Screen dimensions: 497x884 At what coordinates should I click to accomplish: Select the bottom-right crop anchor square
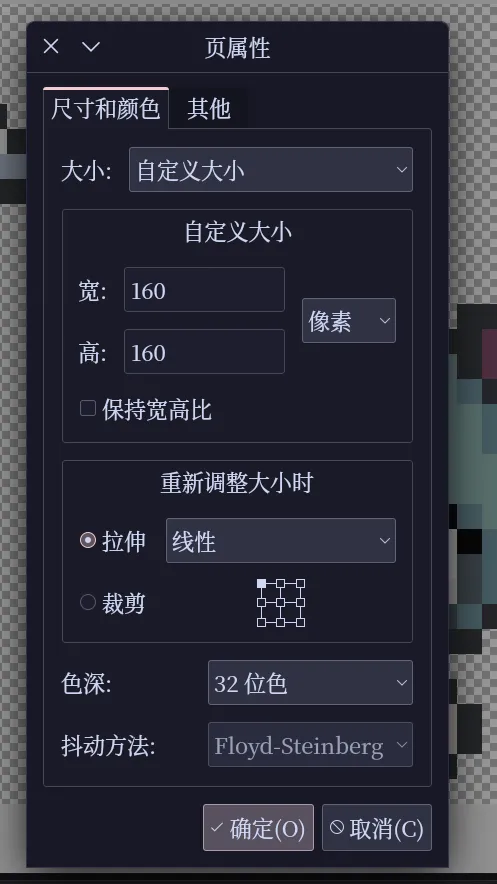tap(300, 622)
